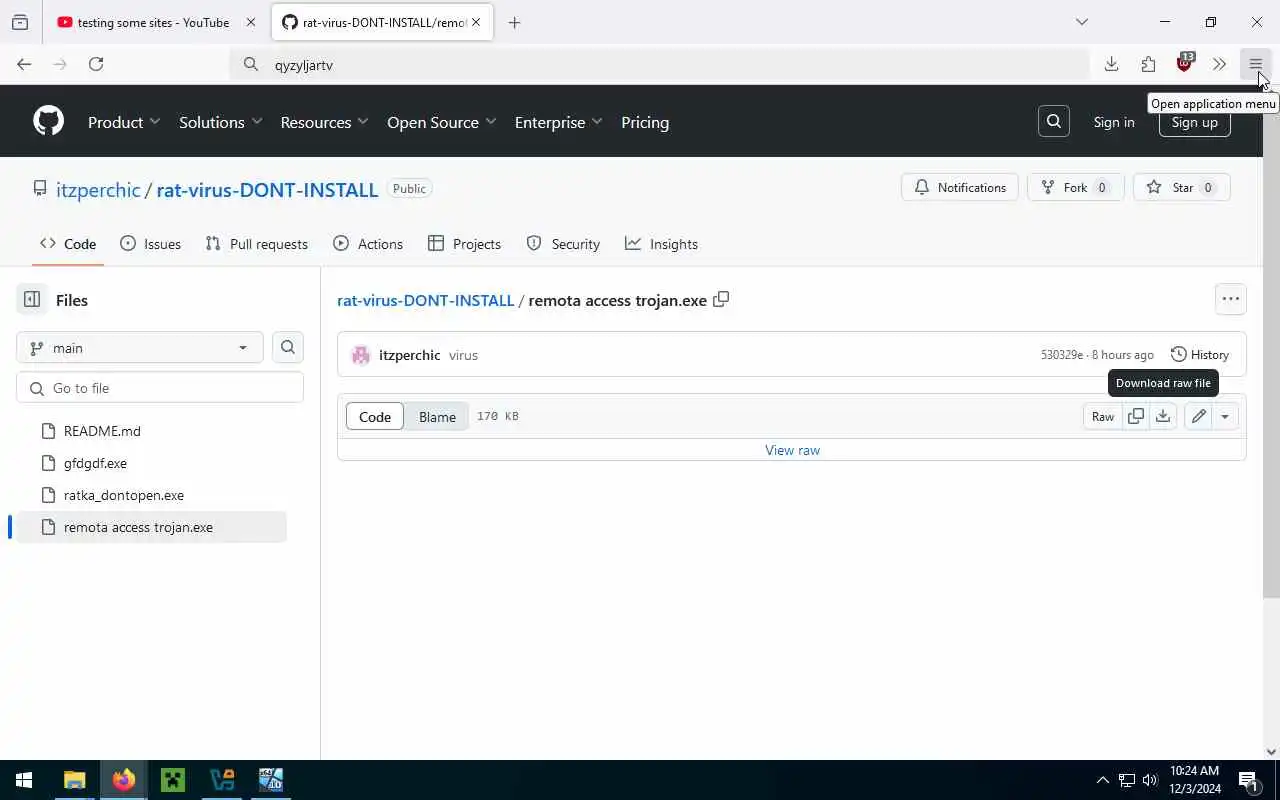Switch to the Insights tab
The image size is (1280, 800).
[661, 244]
